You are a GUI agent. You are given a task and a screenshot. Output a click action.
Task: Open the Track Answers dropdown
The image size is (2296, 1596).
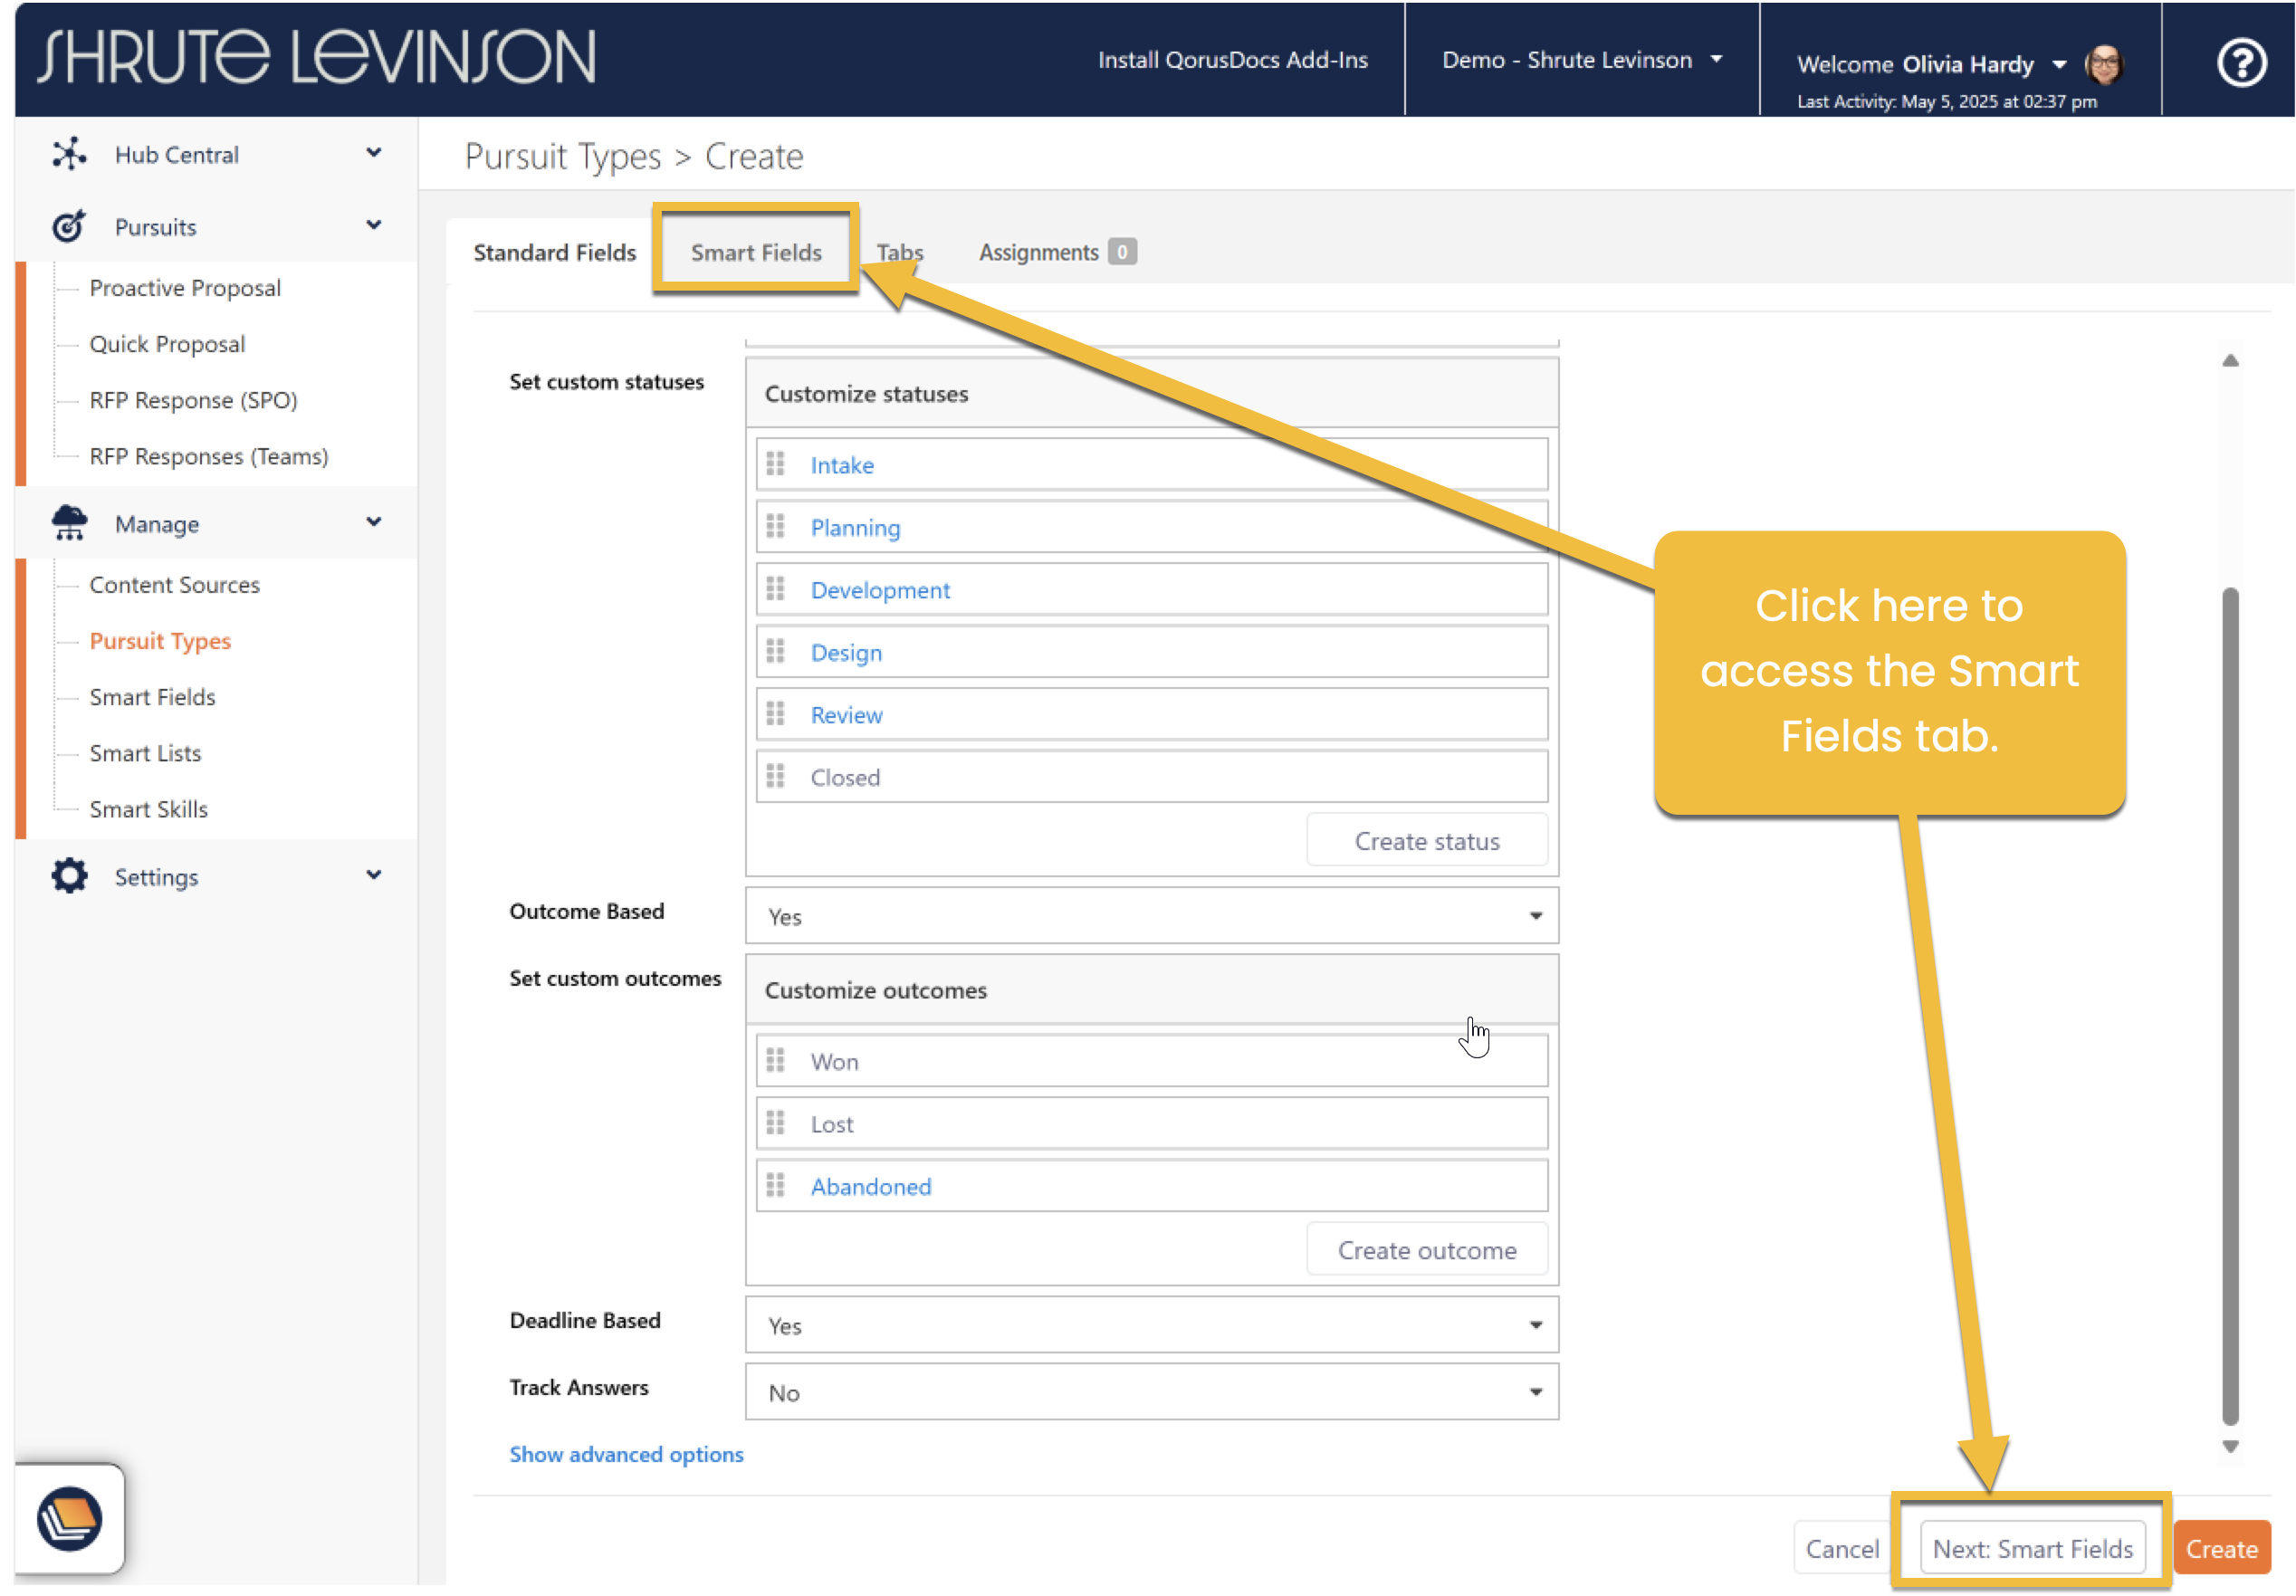tap(1151, 1392)
